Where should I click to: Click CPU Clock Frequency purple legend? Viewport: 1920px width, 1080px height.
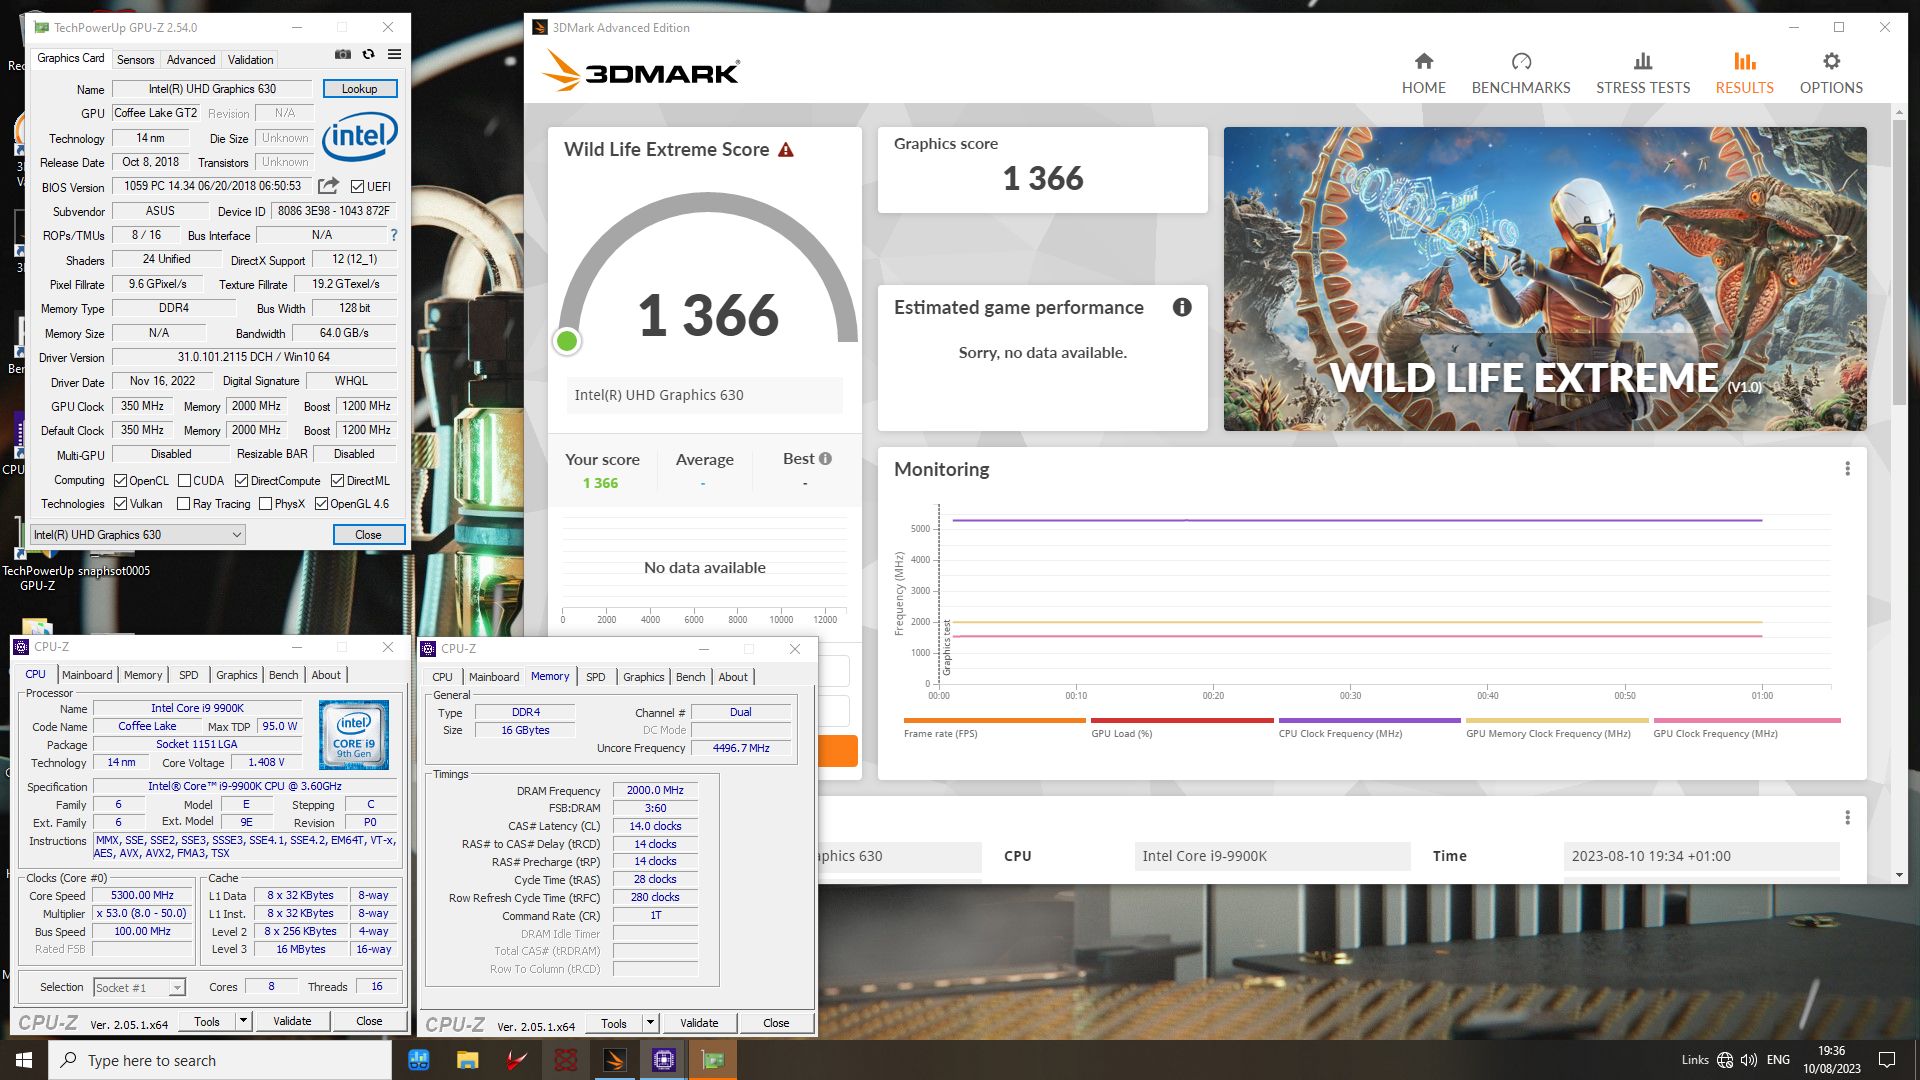[x=1369, y=729]
